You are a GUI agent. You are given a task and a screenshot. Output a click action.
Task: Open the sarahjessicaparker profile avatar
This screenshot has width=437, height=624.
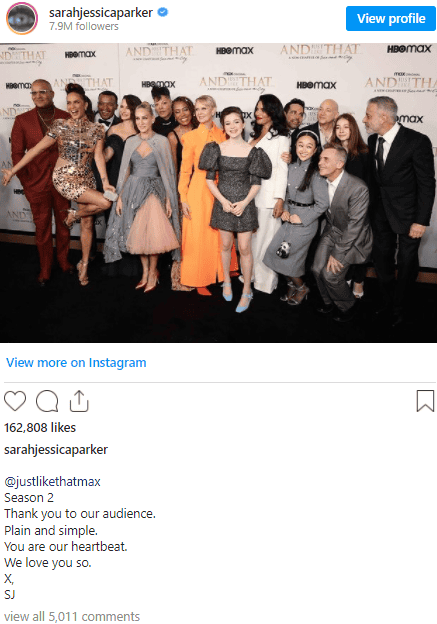click(x=22, y=18)
